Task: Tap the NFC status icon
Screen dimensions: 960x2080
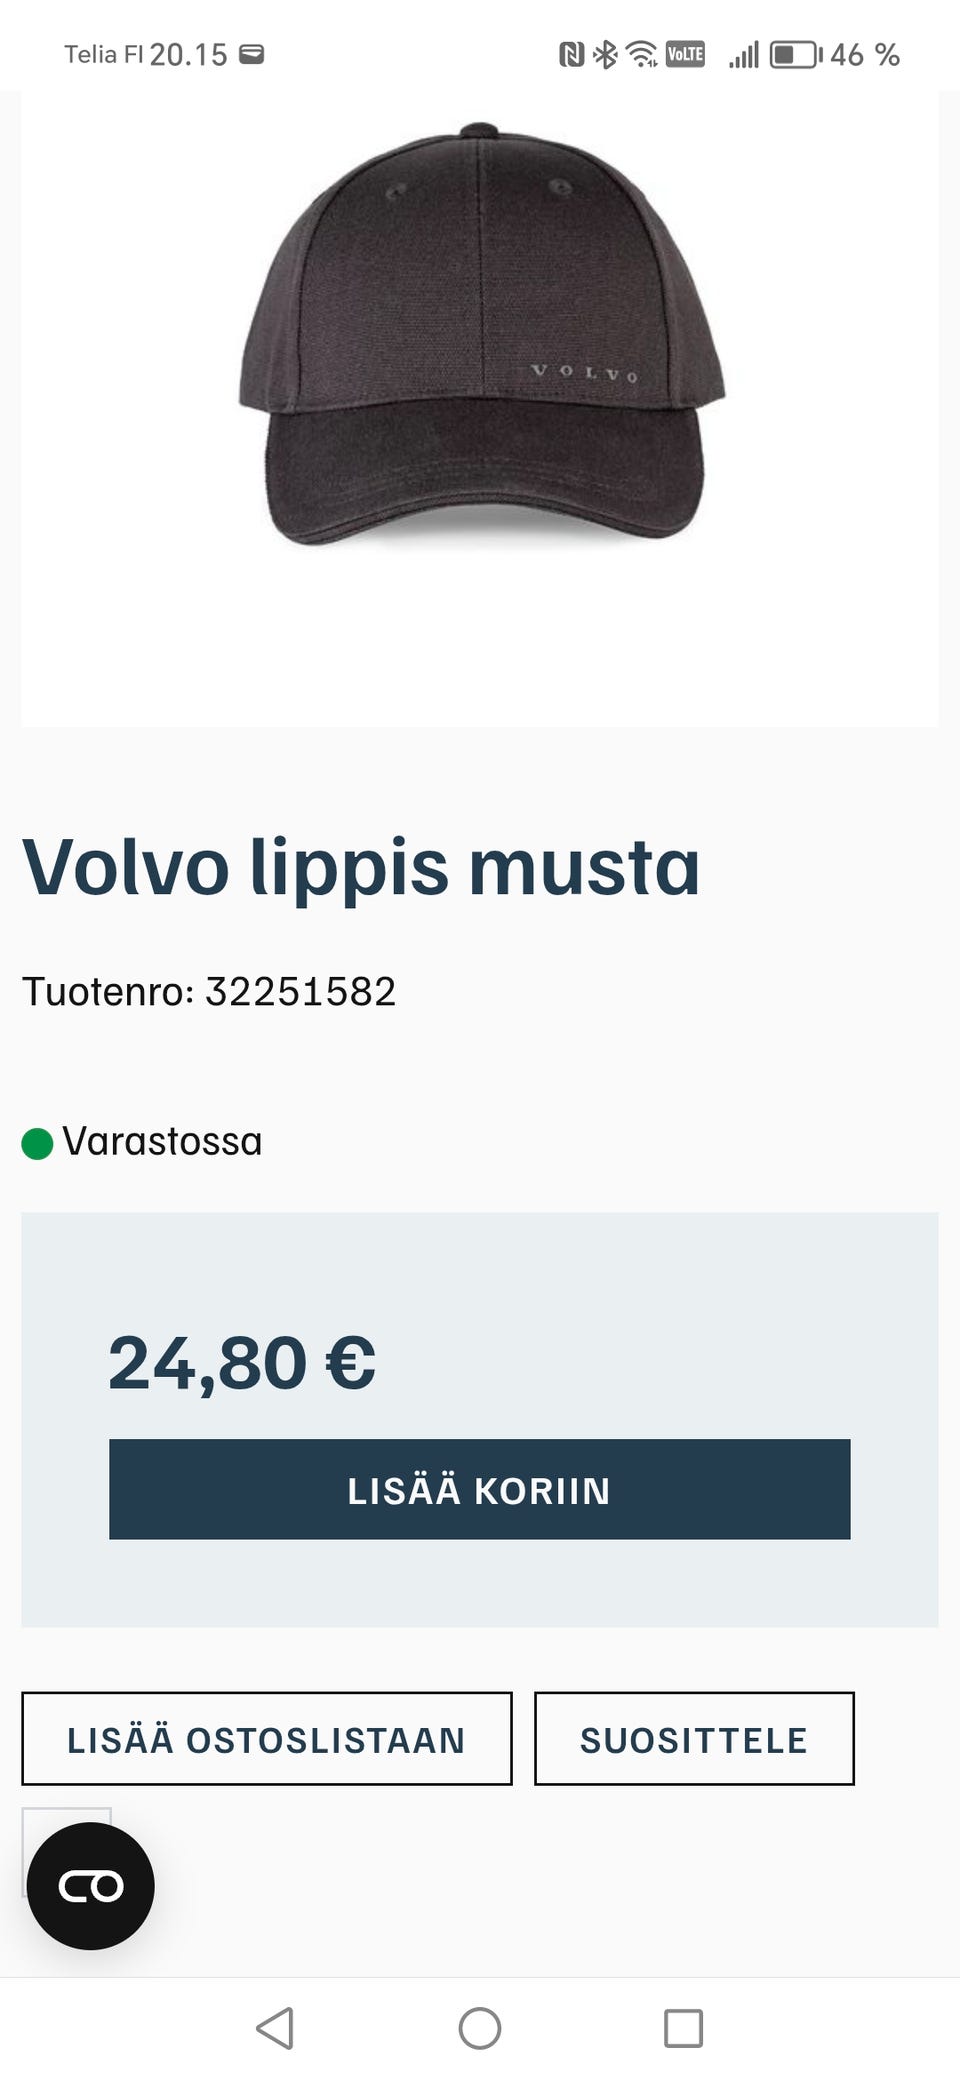Action: (x=571, y=54)
